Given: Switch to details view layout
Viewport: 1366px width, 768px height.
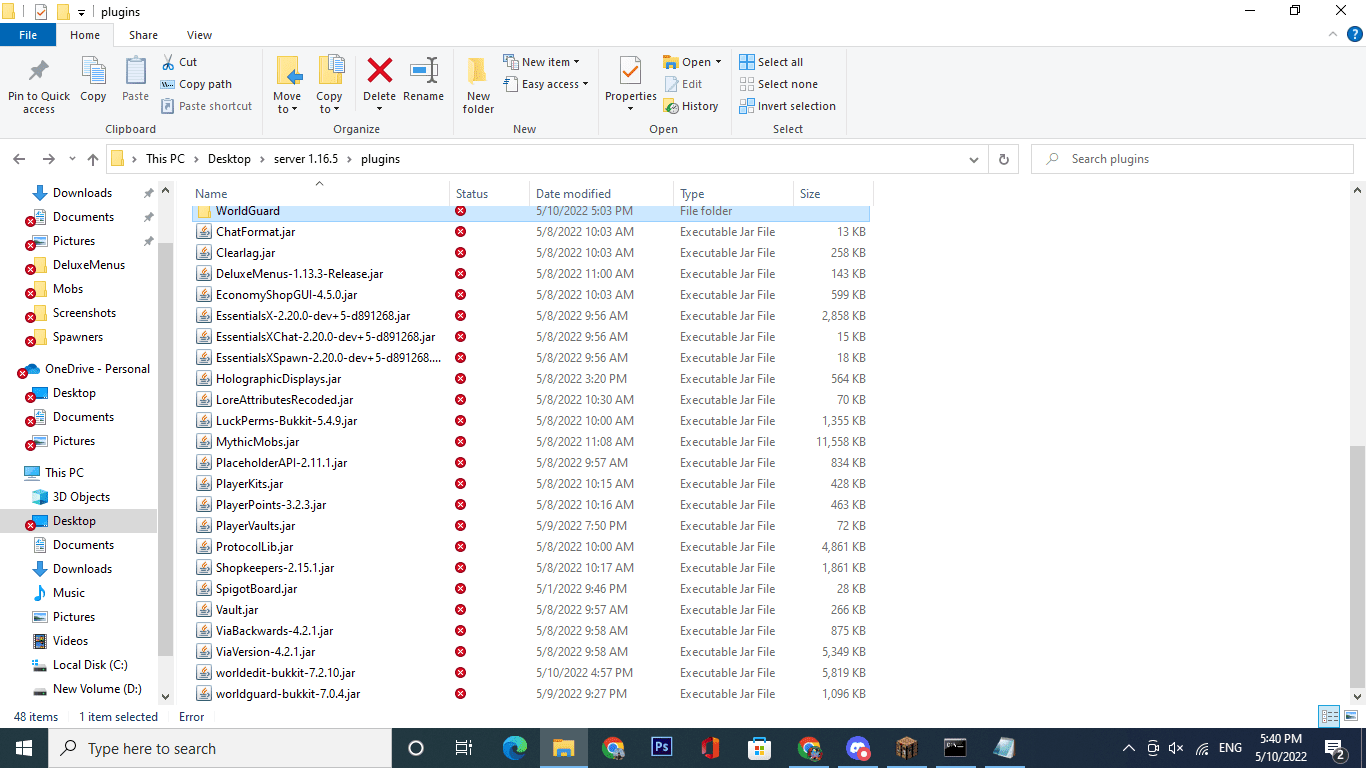Looking at the screenshot, I should tap(1329, 716).
